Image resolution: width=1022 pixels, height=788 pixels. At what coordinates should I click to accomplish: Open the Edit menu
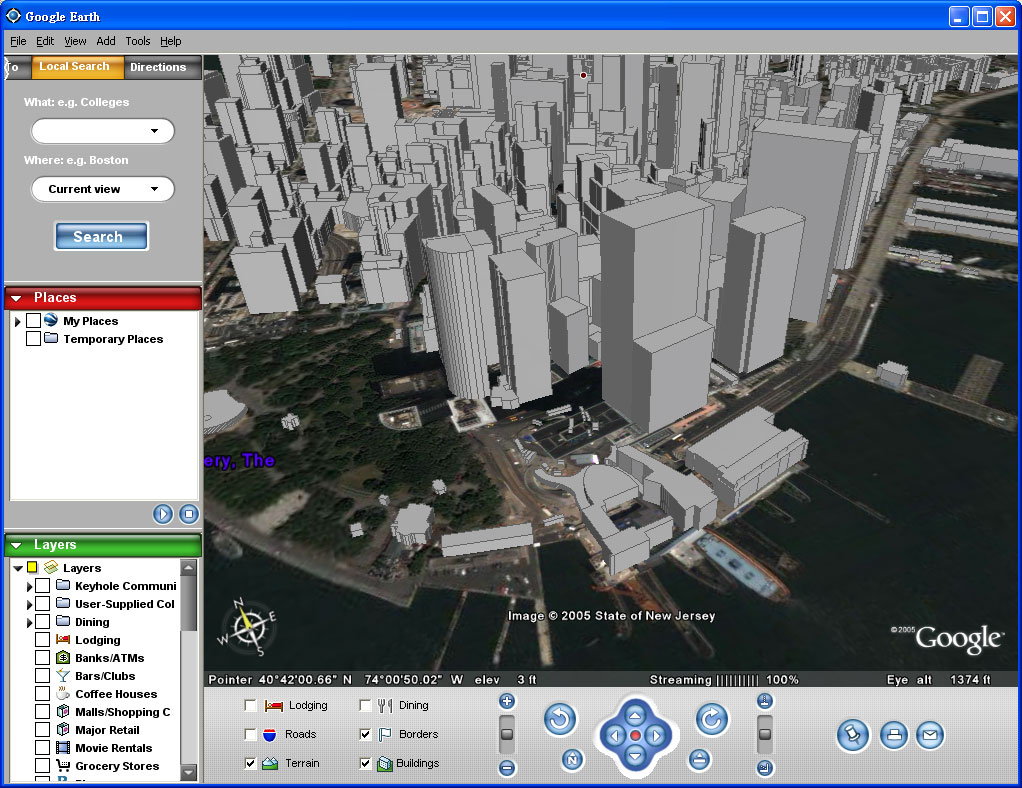45,41
